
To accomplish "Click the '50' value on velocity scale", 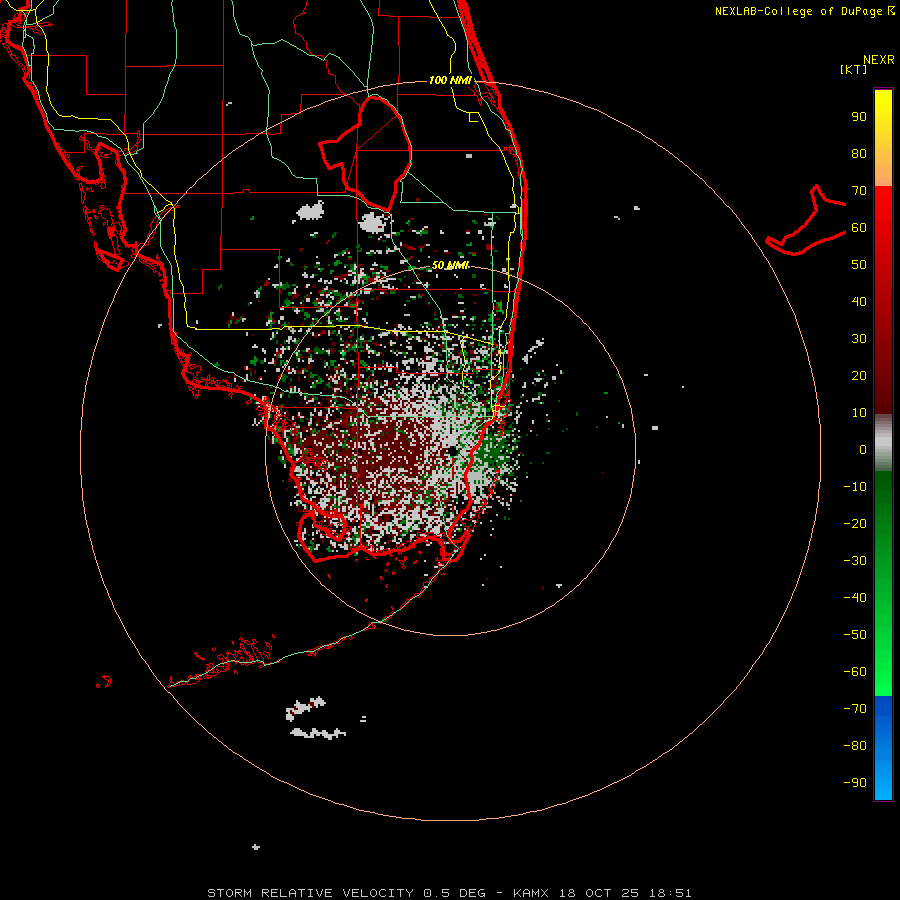I will (859, 265).
